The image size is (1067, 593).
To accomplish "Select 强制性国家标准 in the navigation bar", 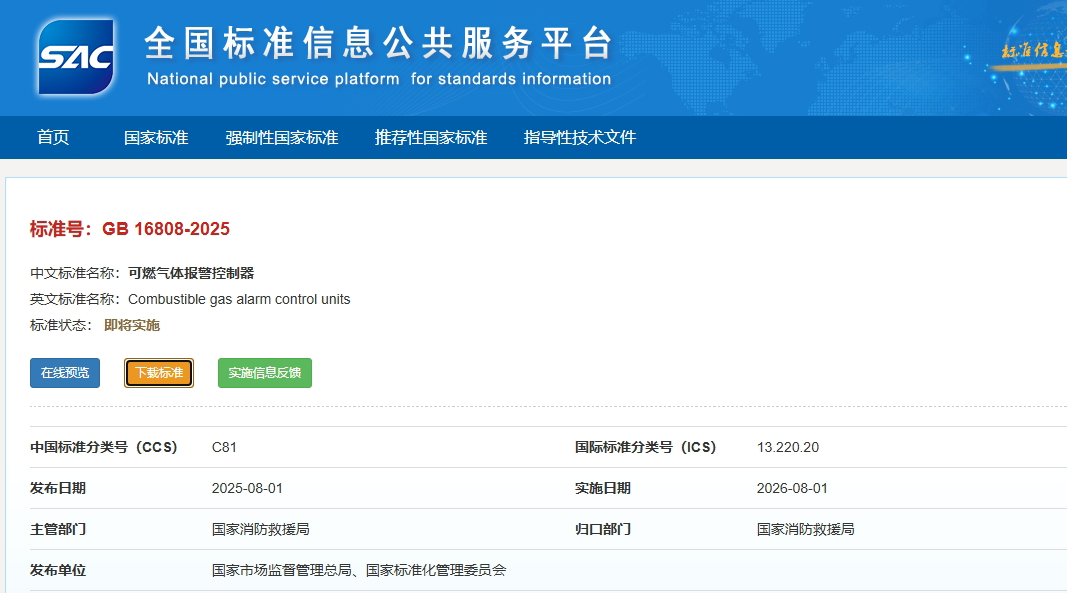I will pyautogui.click(x=282, y=138).
